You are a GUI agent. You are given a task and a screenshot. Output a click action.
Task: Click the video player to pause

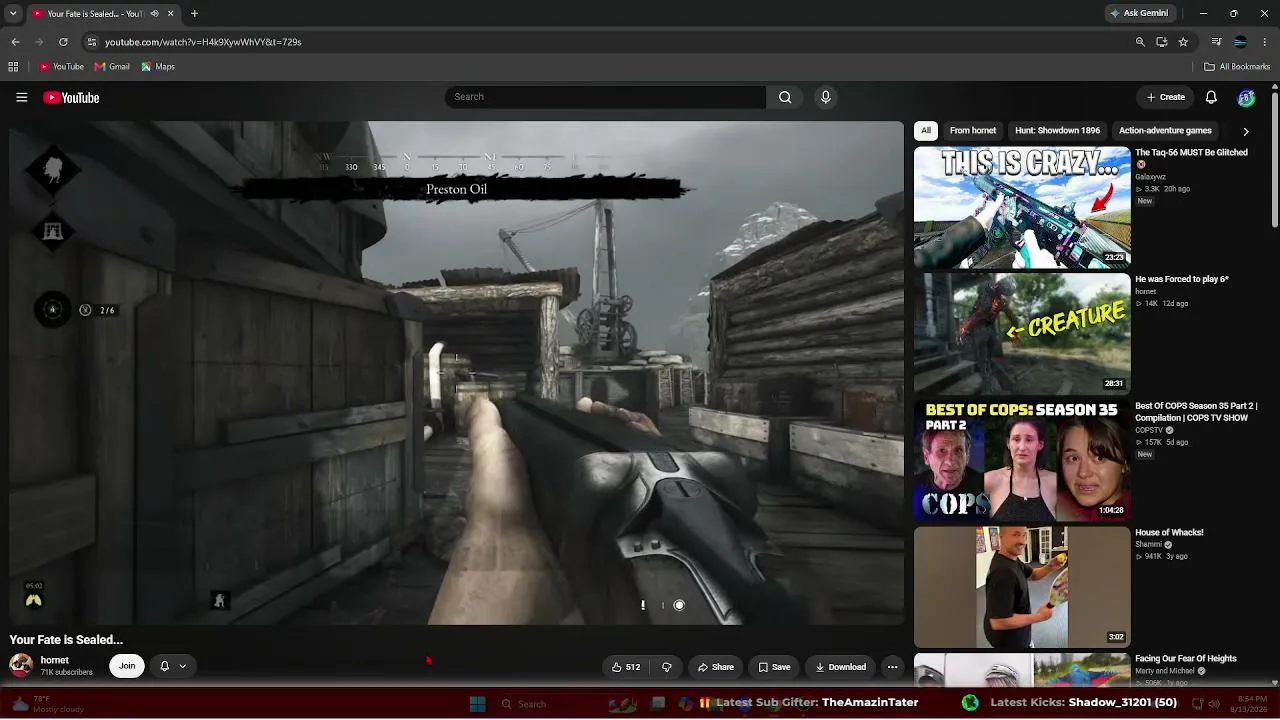tap(456, 373)
